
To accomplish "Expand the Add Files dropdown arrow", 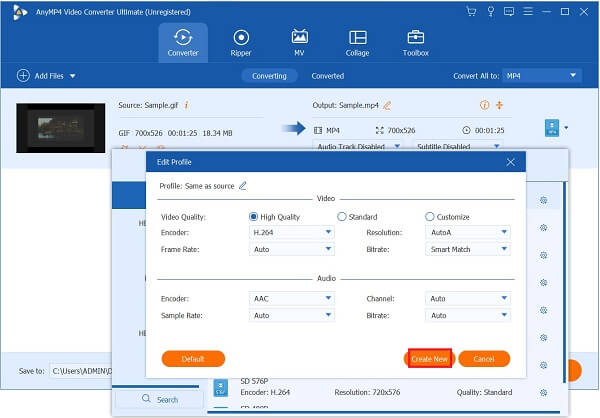I will (72, 76).
